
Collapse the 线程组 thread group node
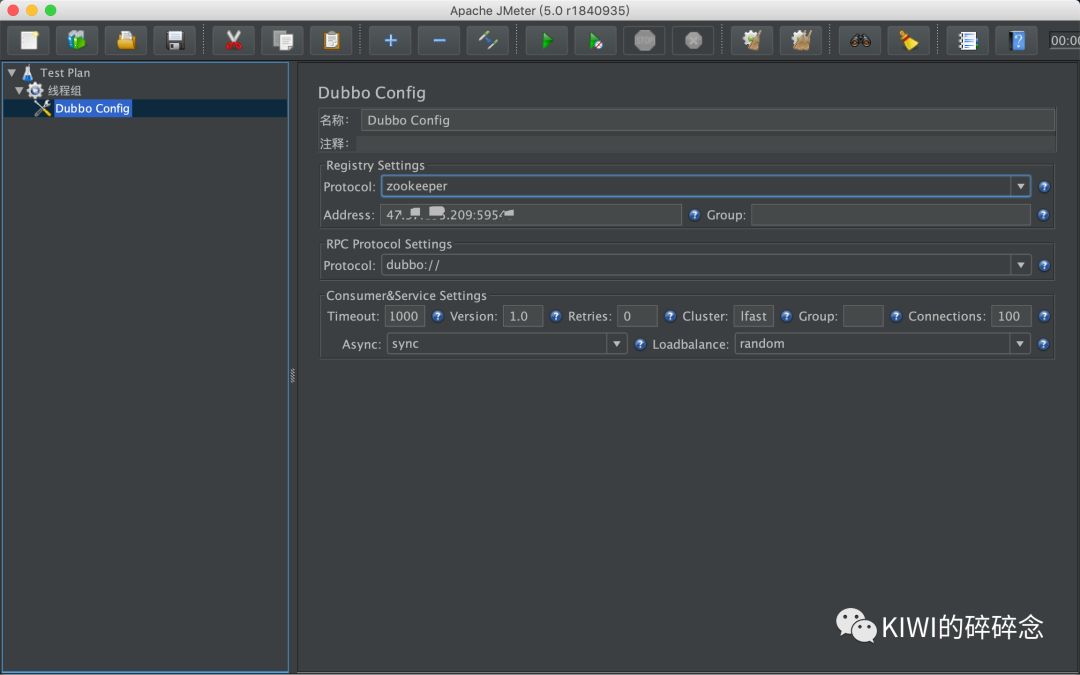[19, 90]
